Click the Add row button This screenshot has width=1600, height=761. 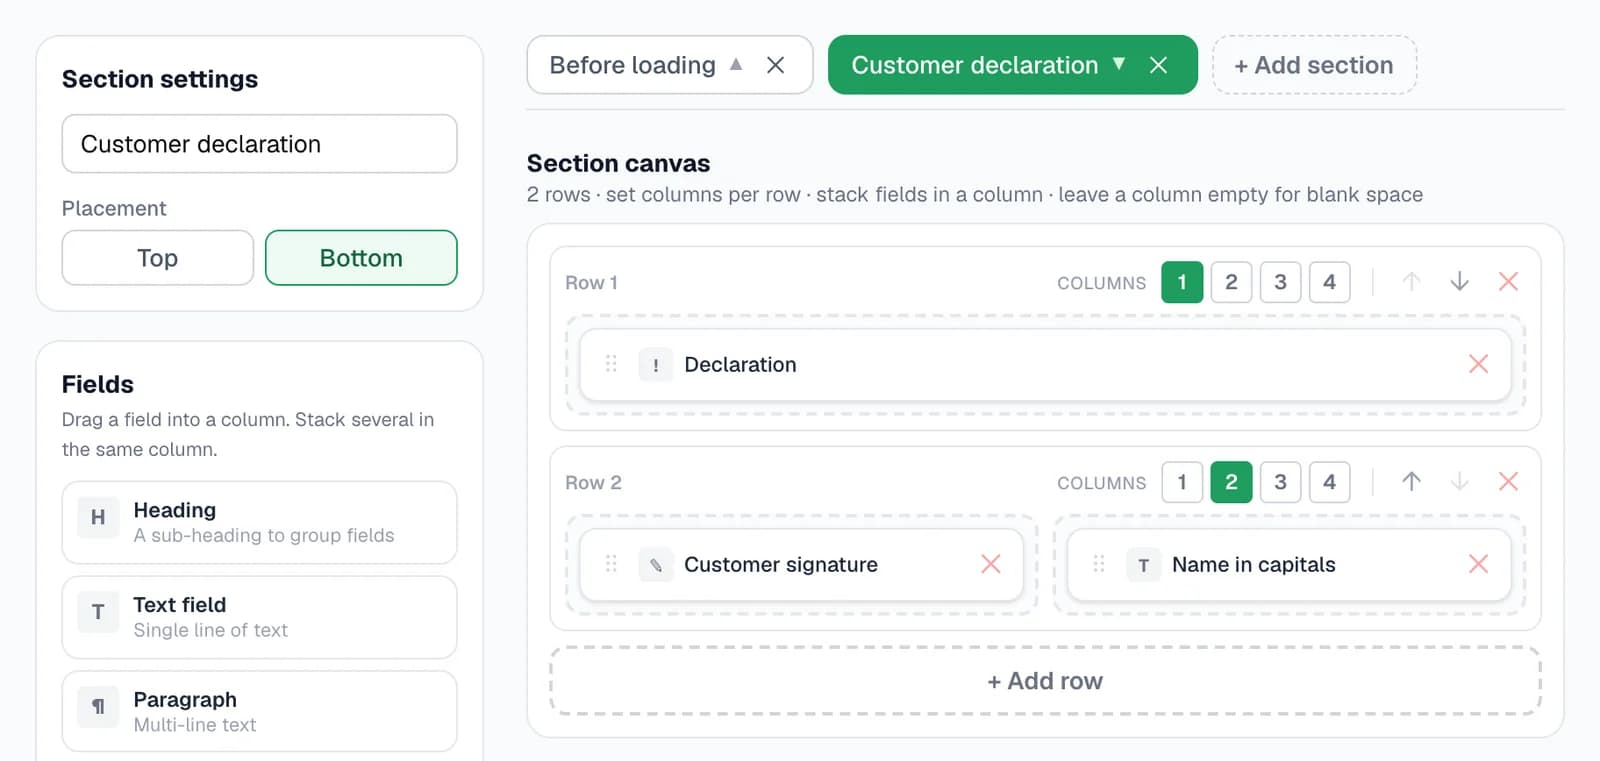(x=1045, y=681)
